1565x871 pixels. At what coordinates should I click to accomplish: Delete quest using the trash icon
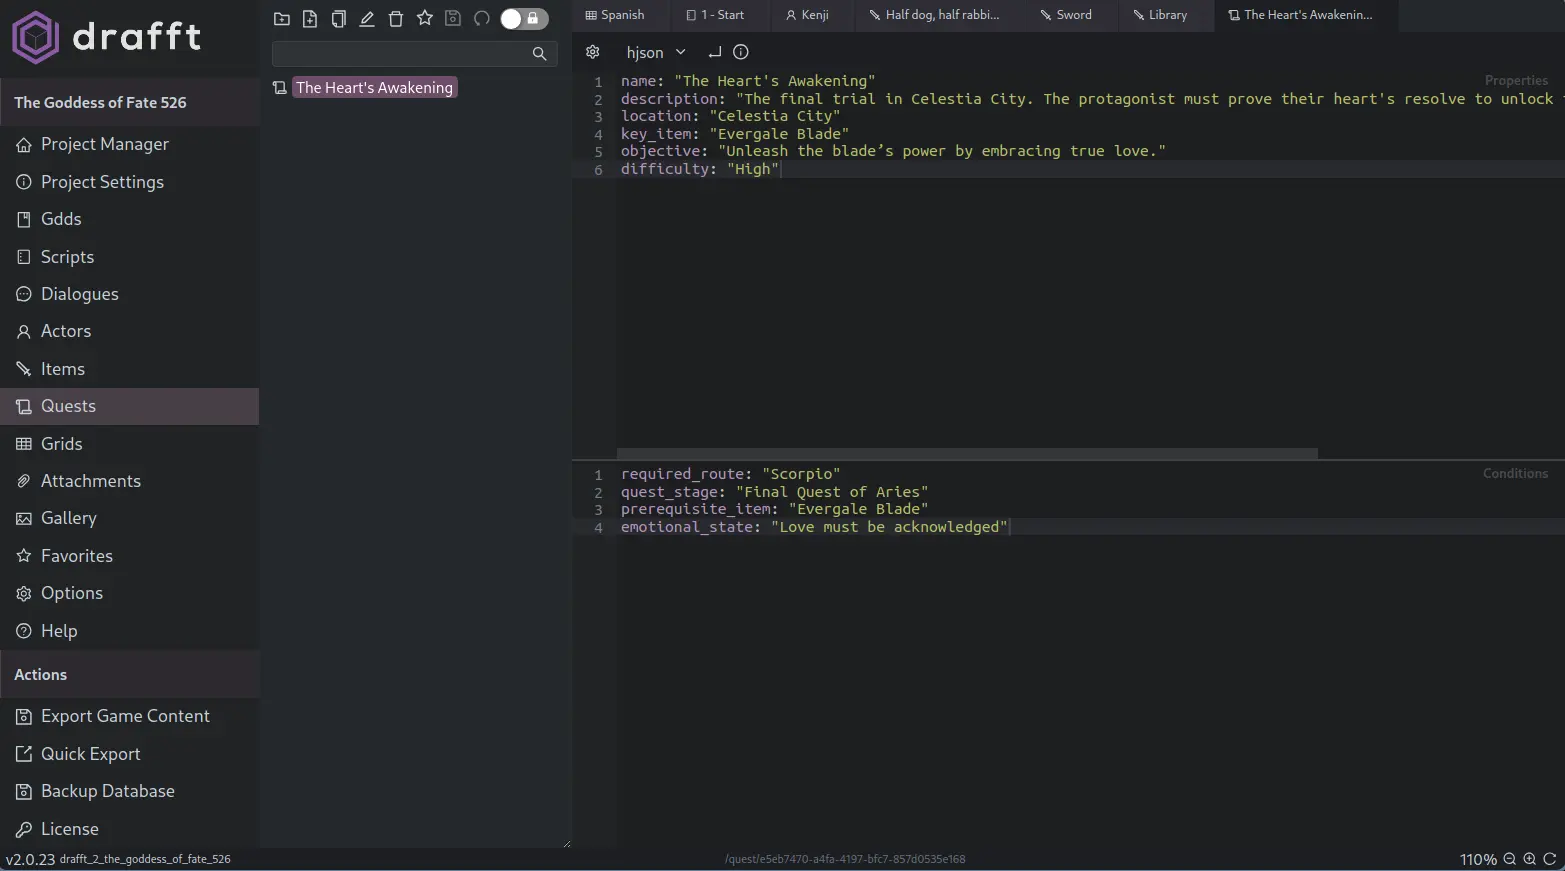click(395, 18)
